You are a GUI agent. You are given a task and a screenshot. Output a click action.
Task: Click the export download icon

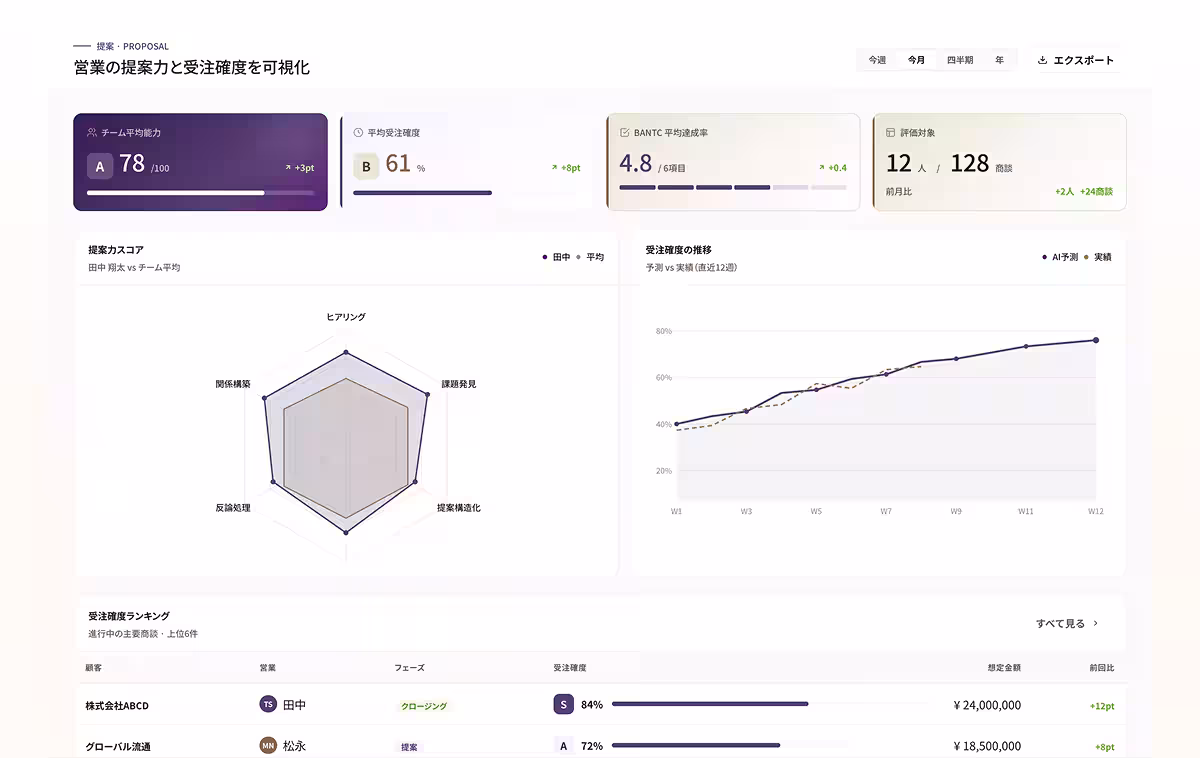(1042, 60)
